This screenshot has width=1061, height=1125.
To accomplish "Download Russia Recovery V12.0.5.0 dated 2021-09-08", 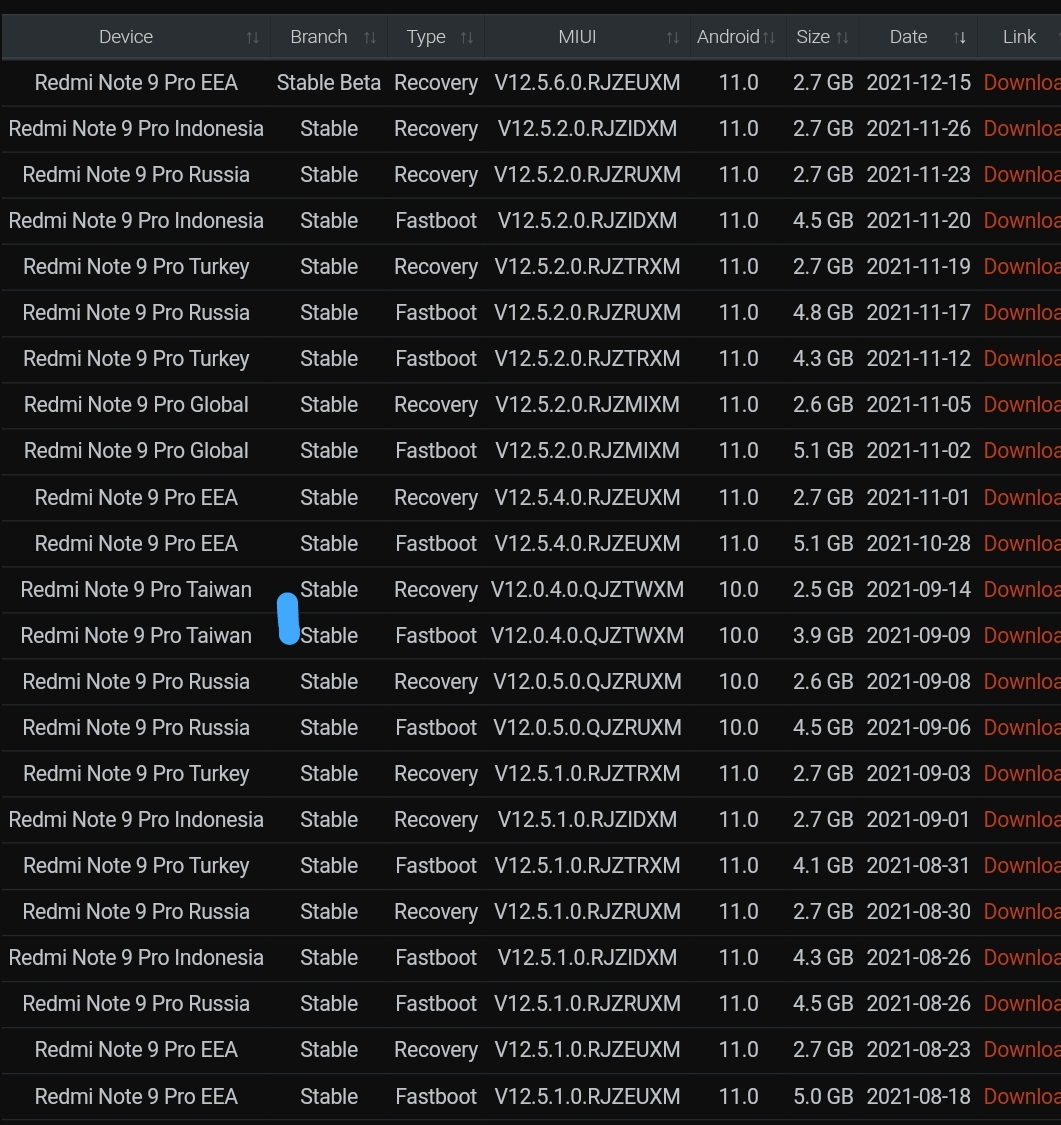I will (x=1022, y=681).
